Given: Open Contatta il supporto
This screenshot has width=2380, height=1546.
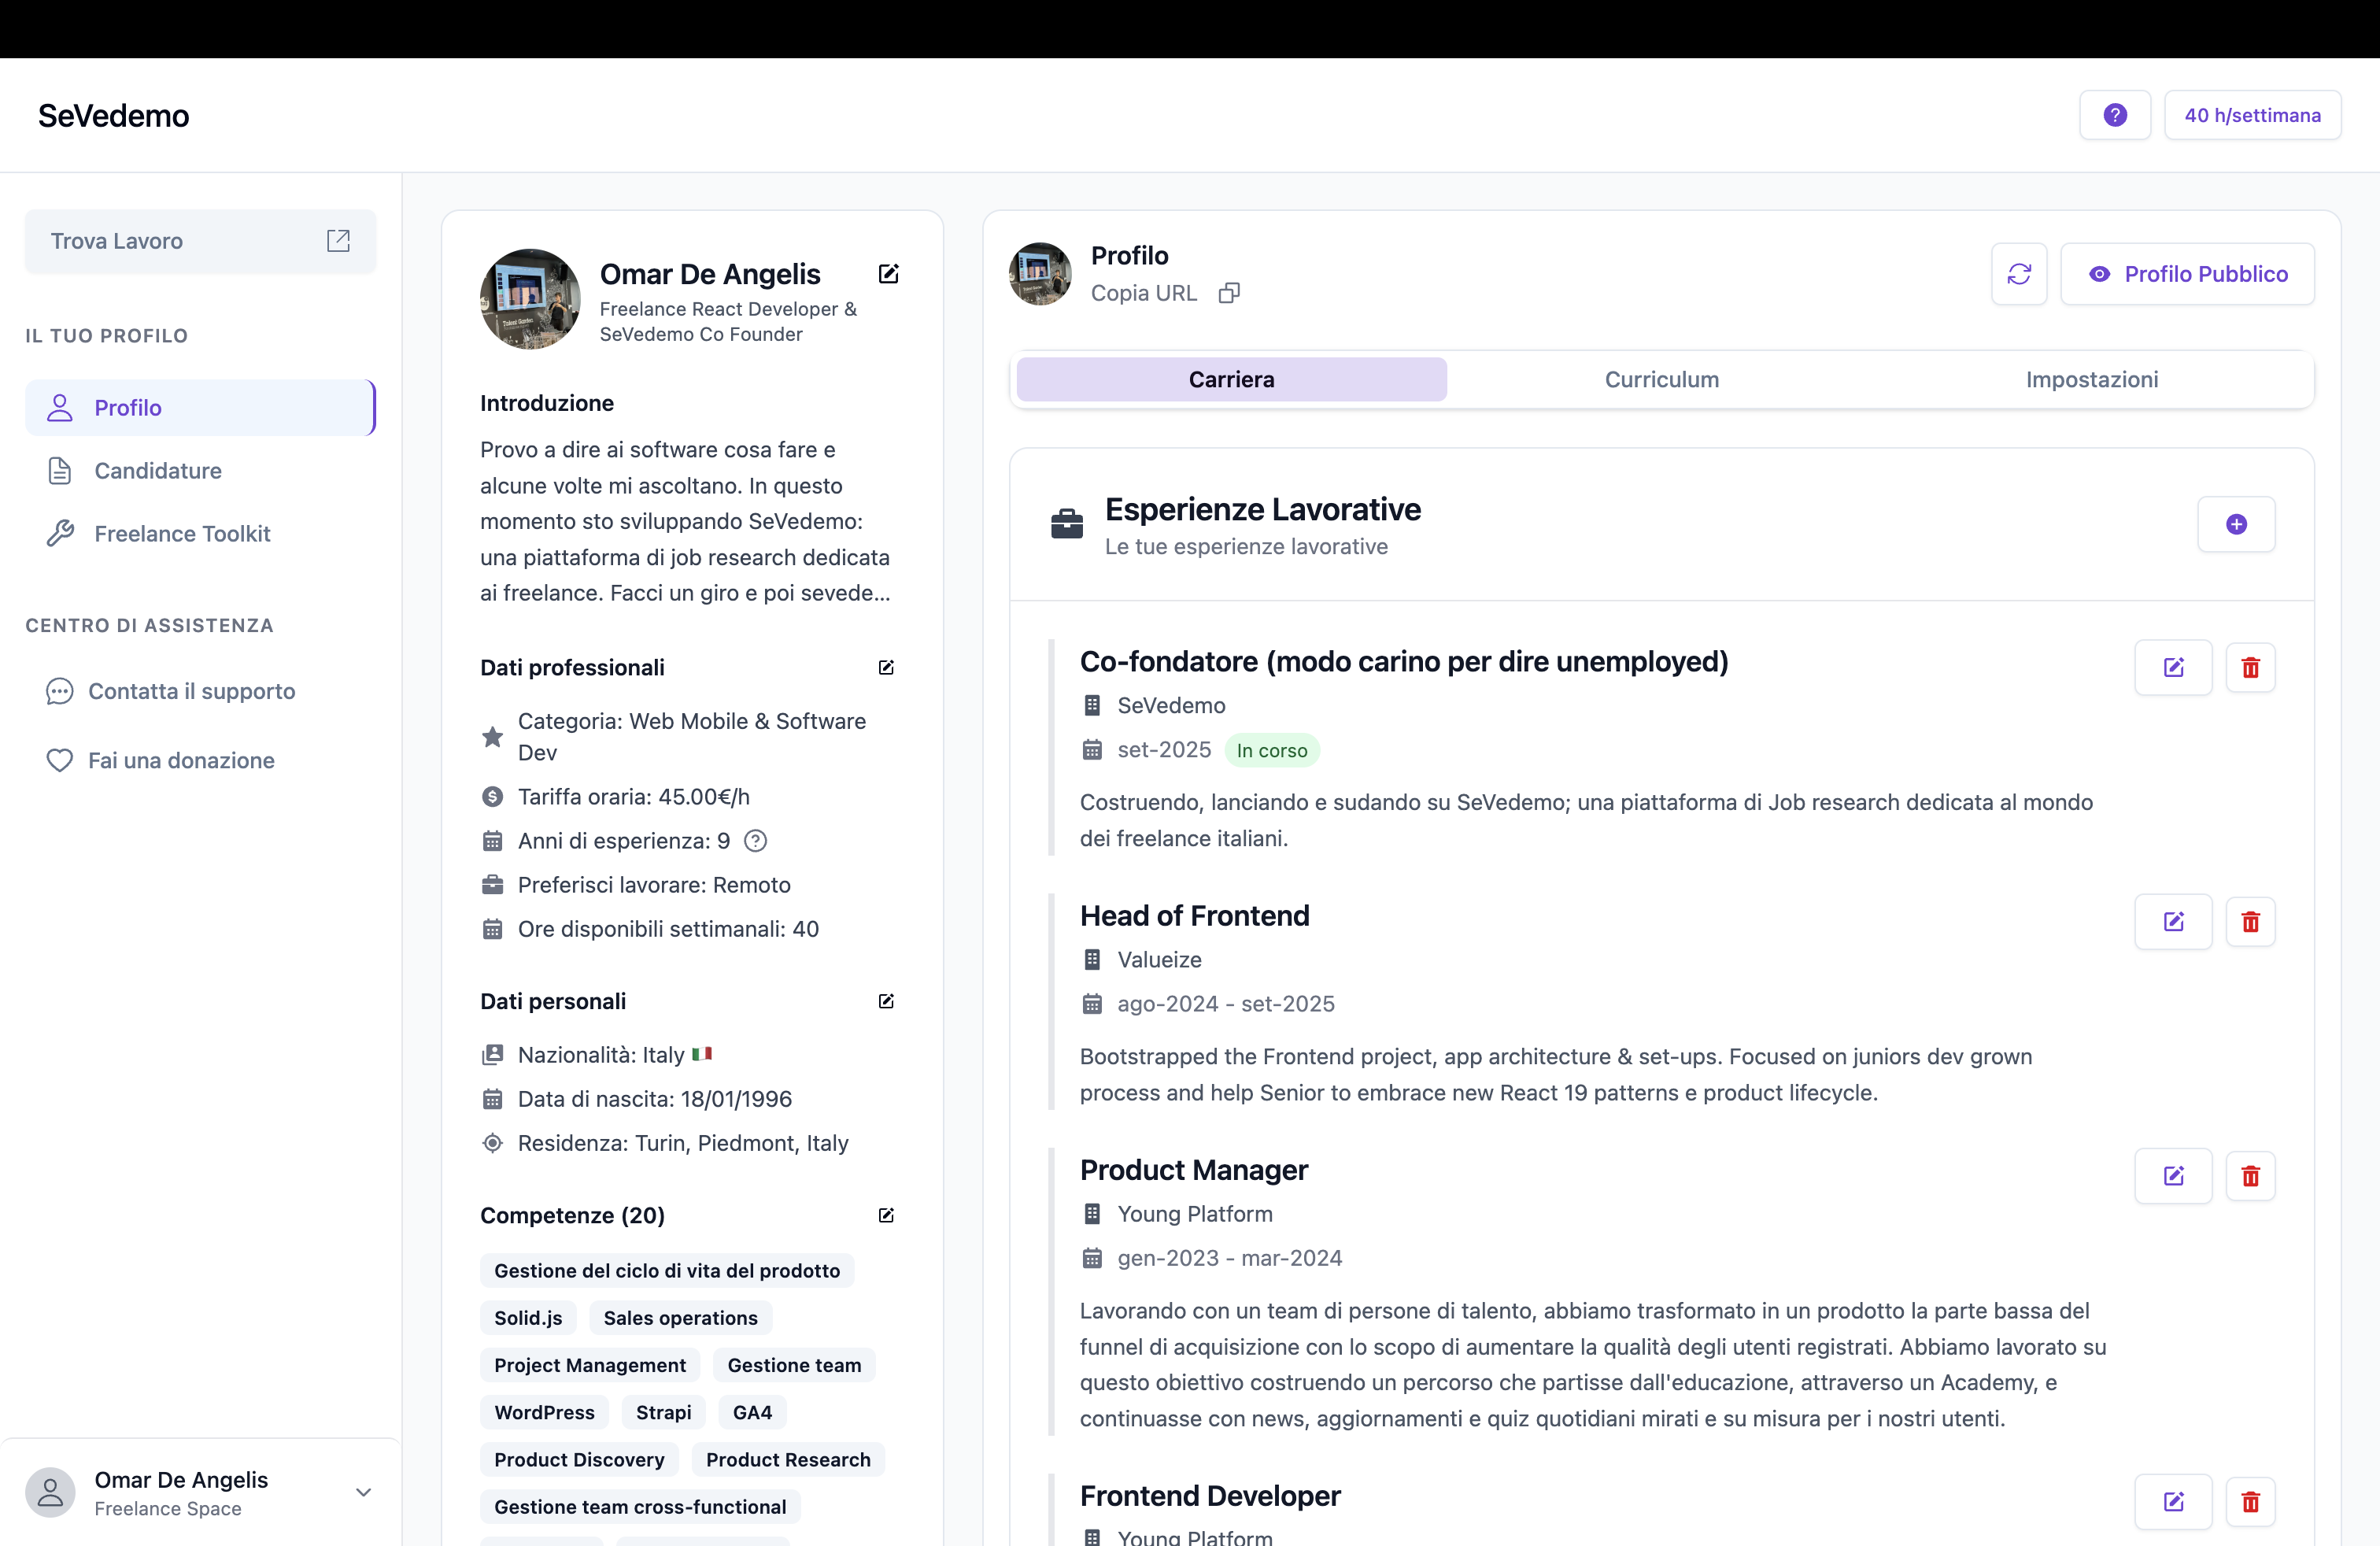Looking at the screenshot, I should coord(191,691).
